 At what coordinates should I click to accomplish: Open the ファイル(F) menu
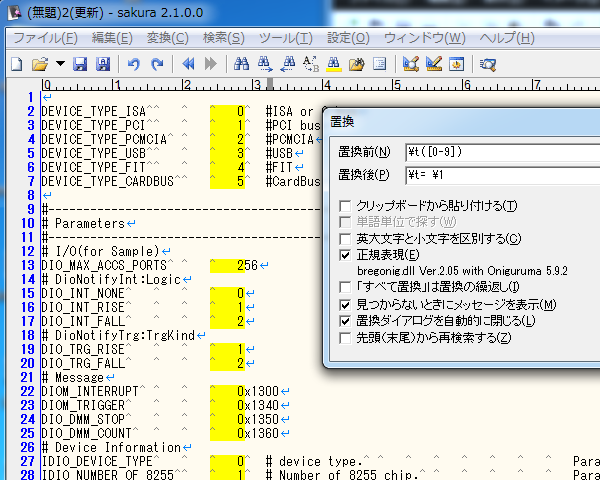(x=46, y=38)
